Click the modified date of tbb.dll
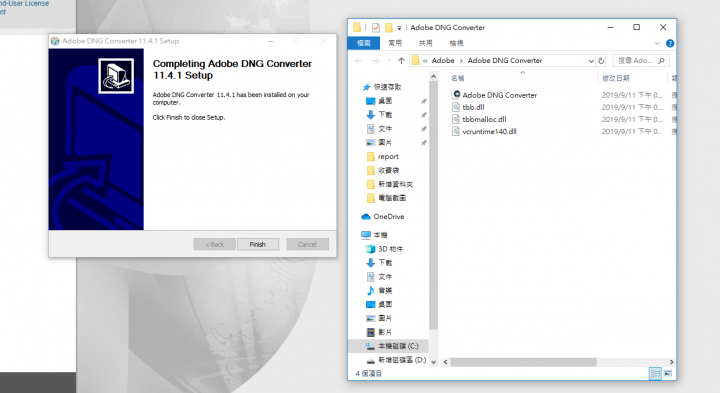The width and height of the screenshot is (720, 393). point(632,107)
